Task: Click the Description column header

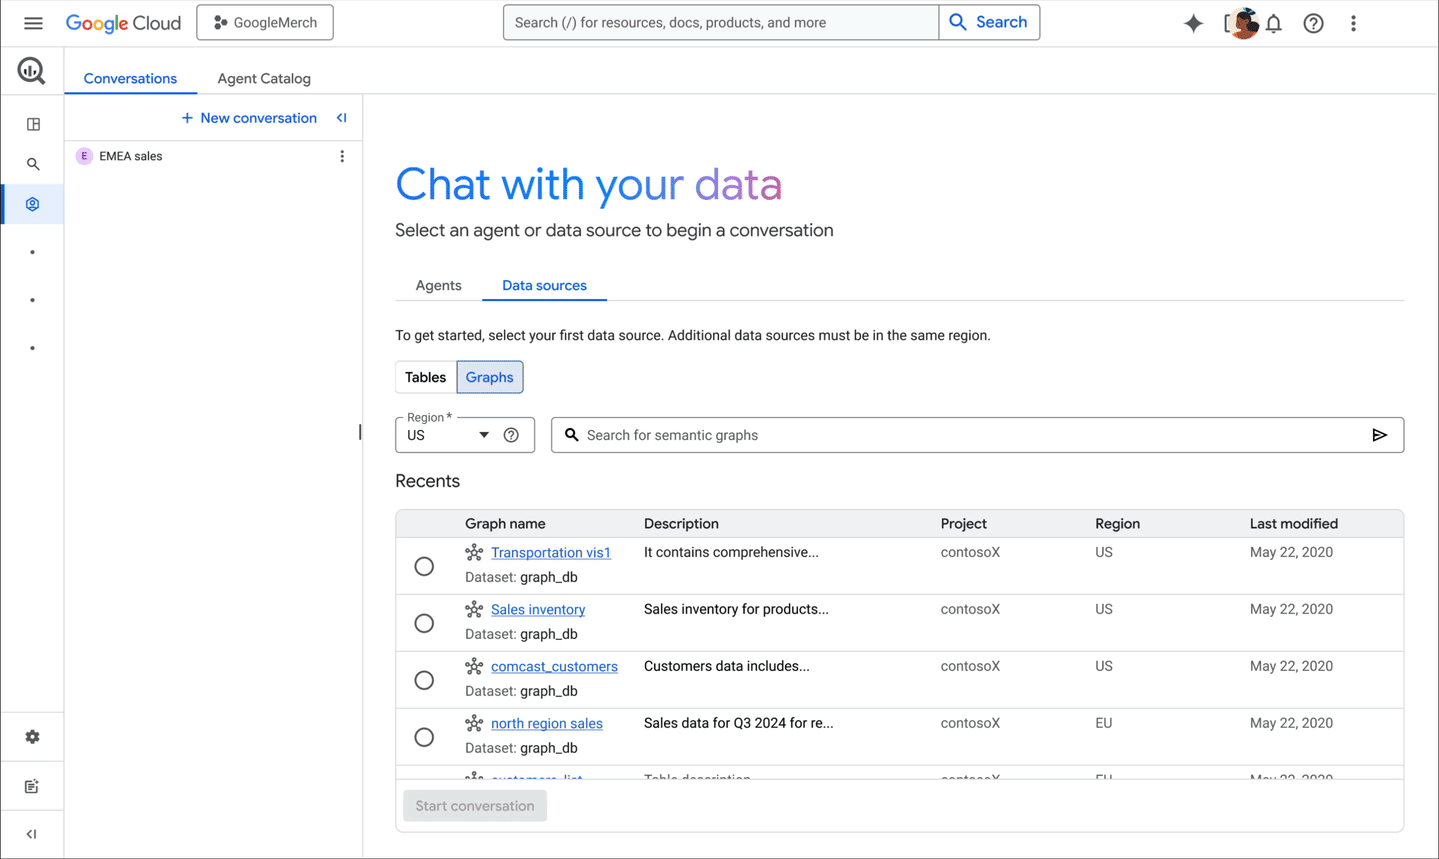Action: point(681,524)
